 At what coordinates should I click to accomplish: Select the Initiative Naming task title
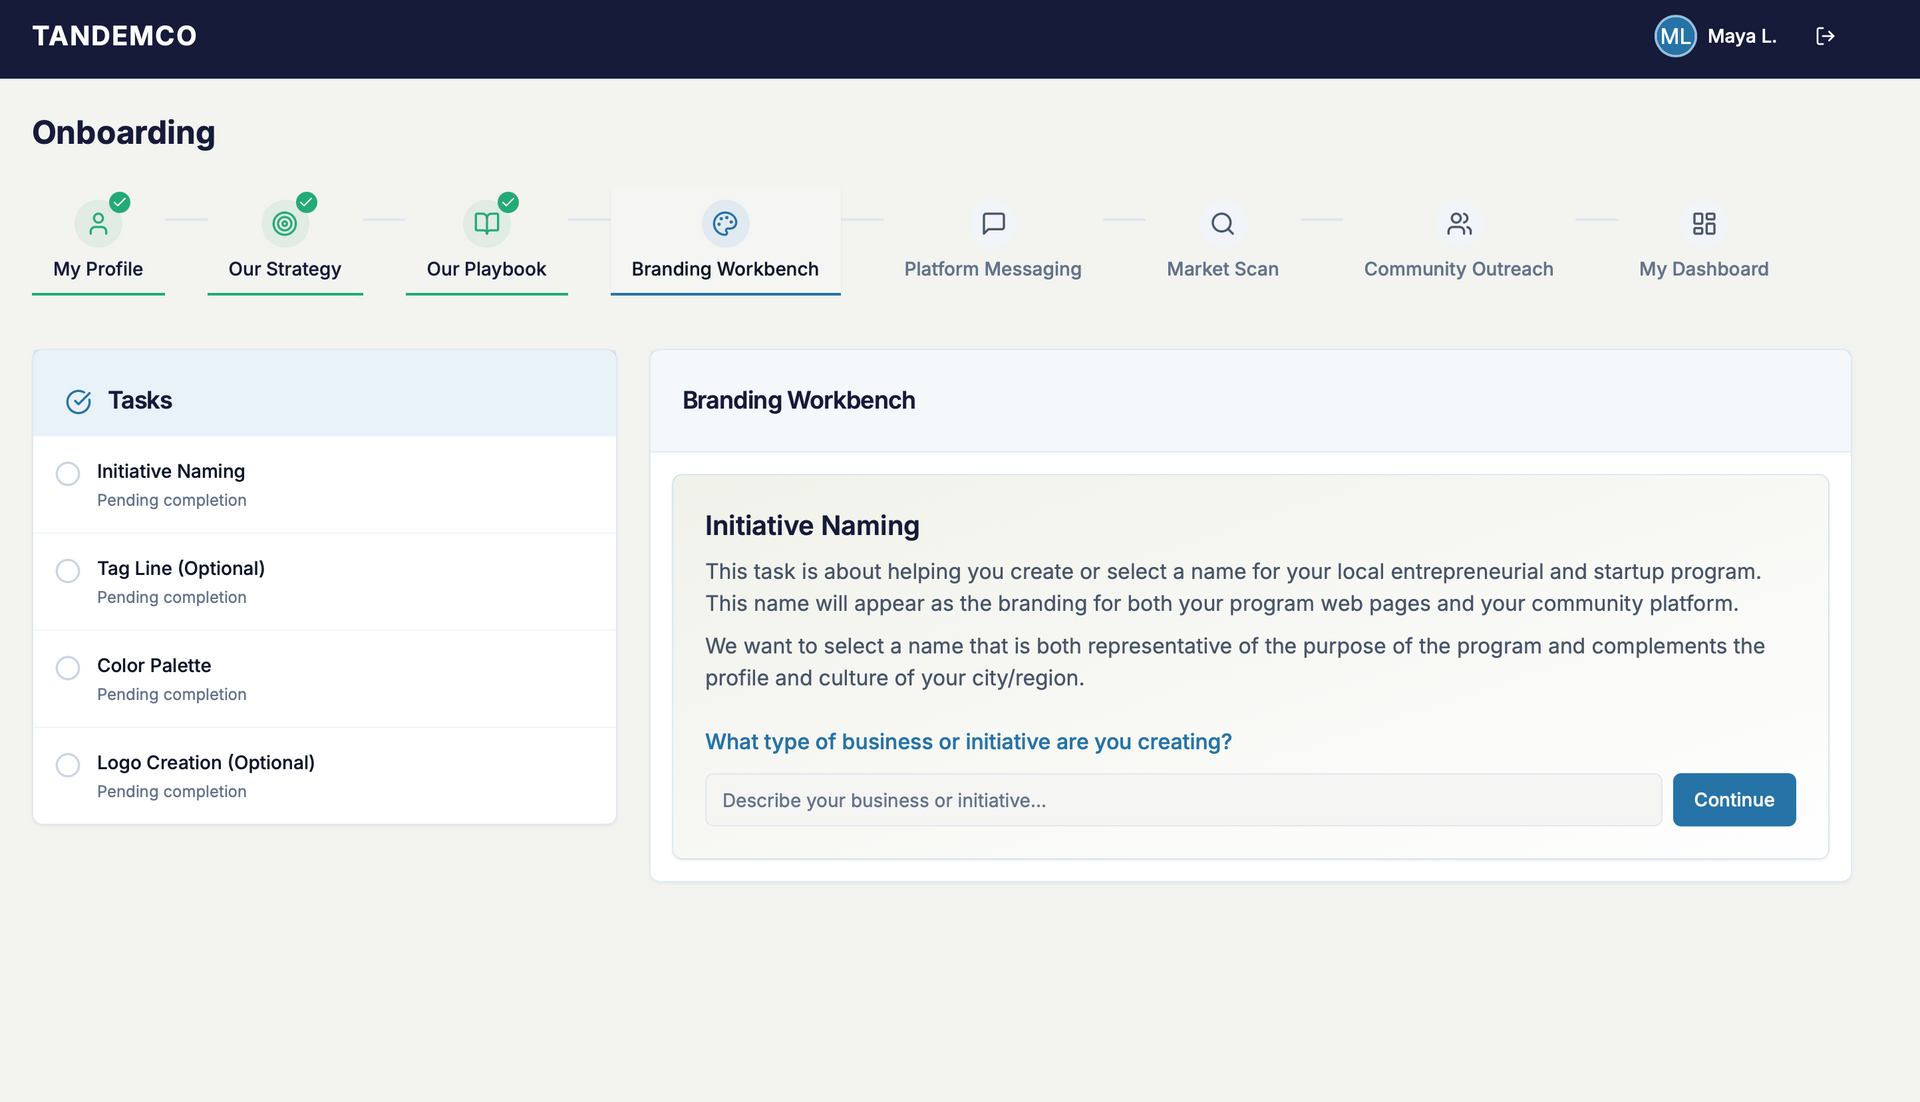(x=171, y=471)
